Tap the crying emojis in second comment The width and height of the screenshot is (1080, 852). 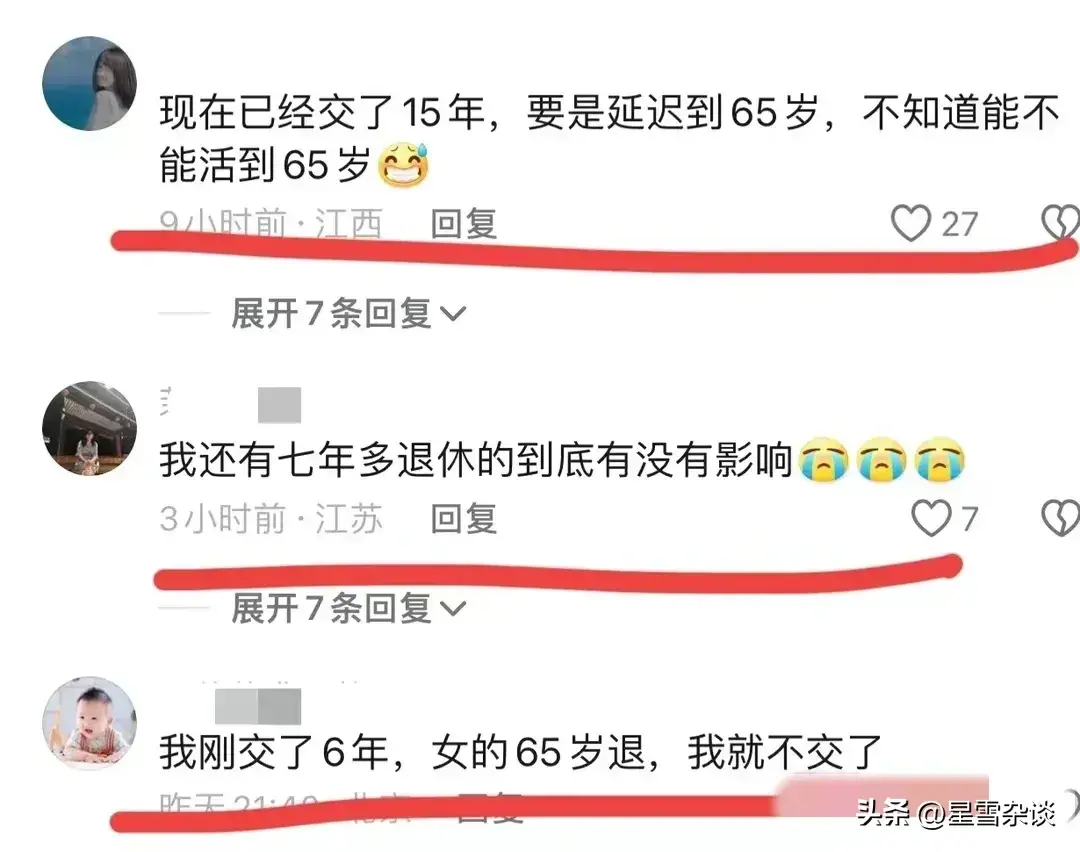click(882, 459)
